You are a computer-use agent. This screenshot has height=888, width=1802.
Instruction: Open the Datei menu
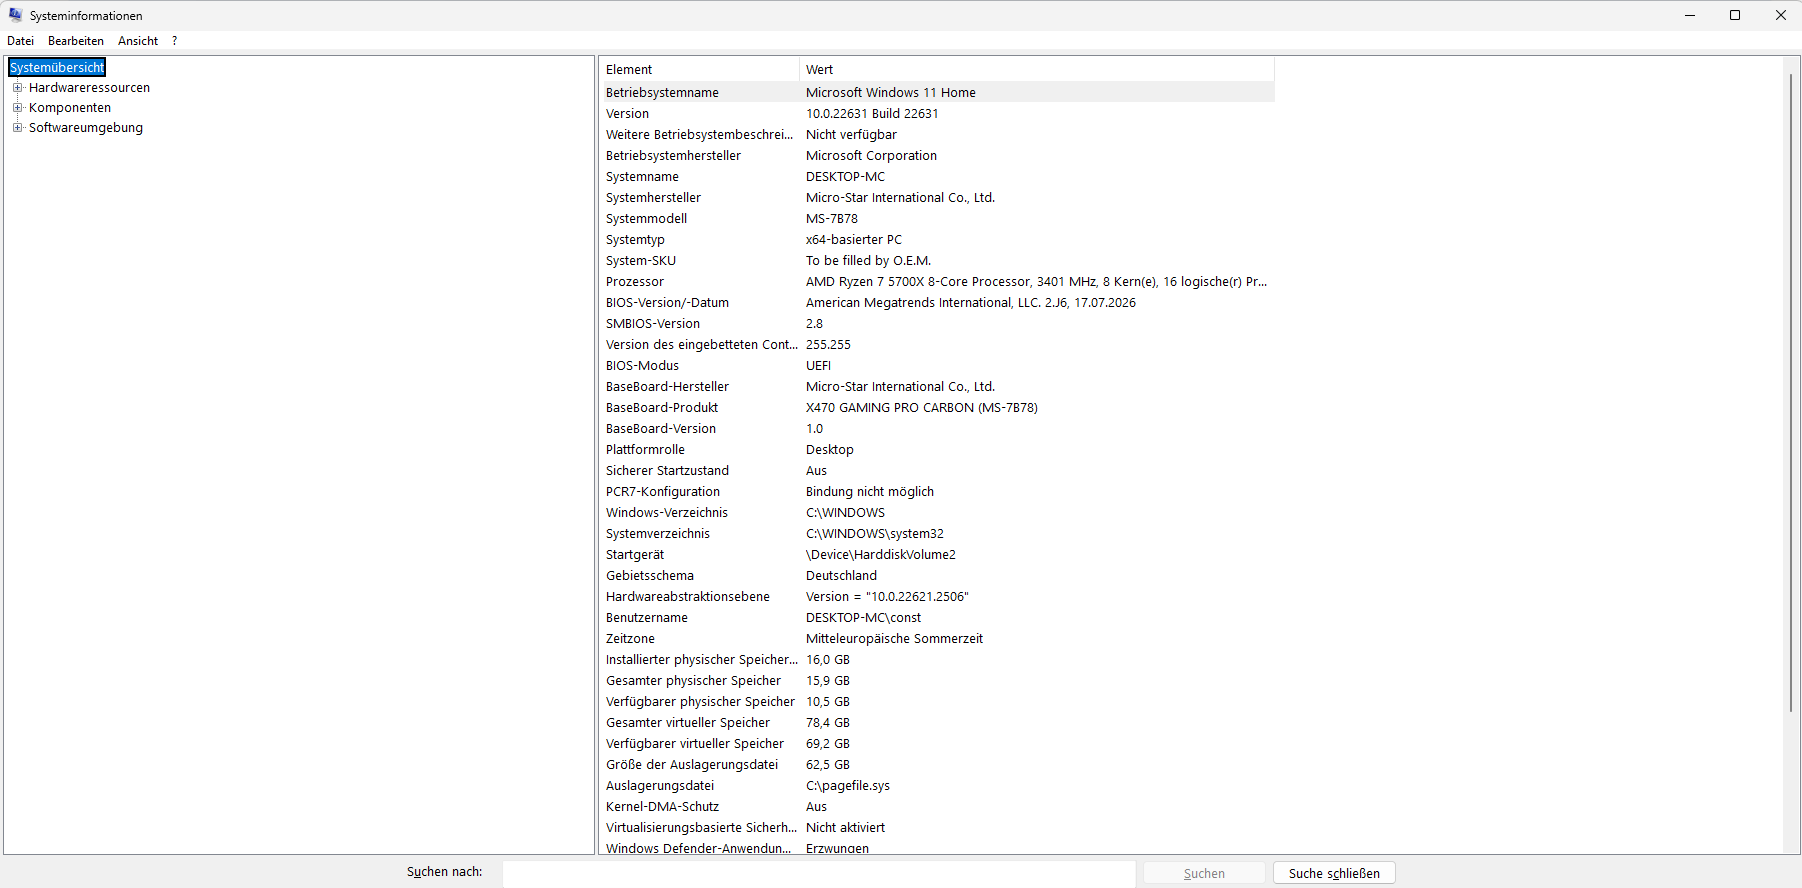21,41
